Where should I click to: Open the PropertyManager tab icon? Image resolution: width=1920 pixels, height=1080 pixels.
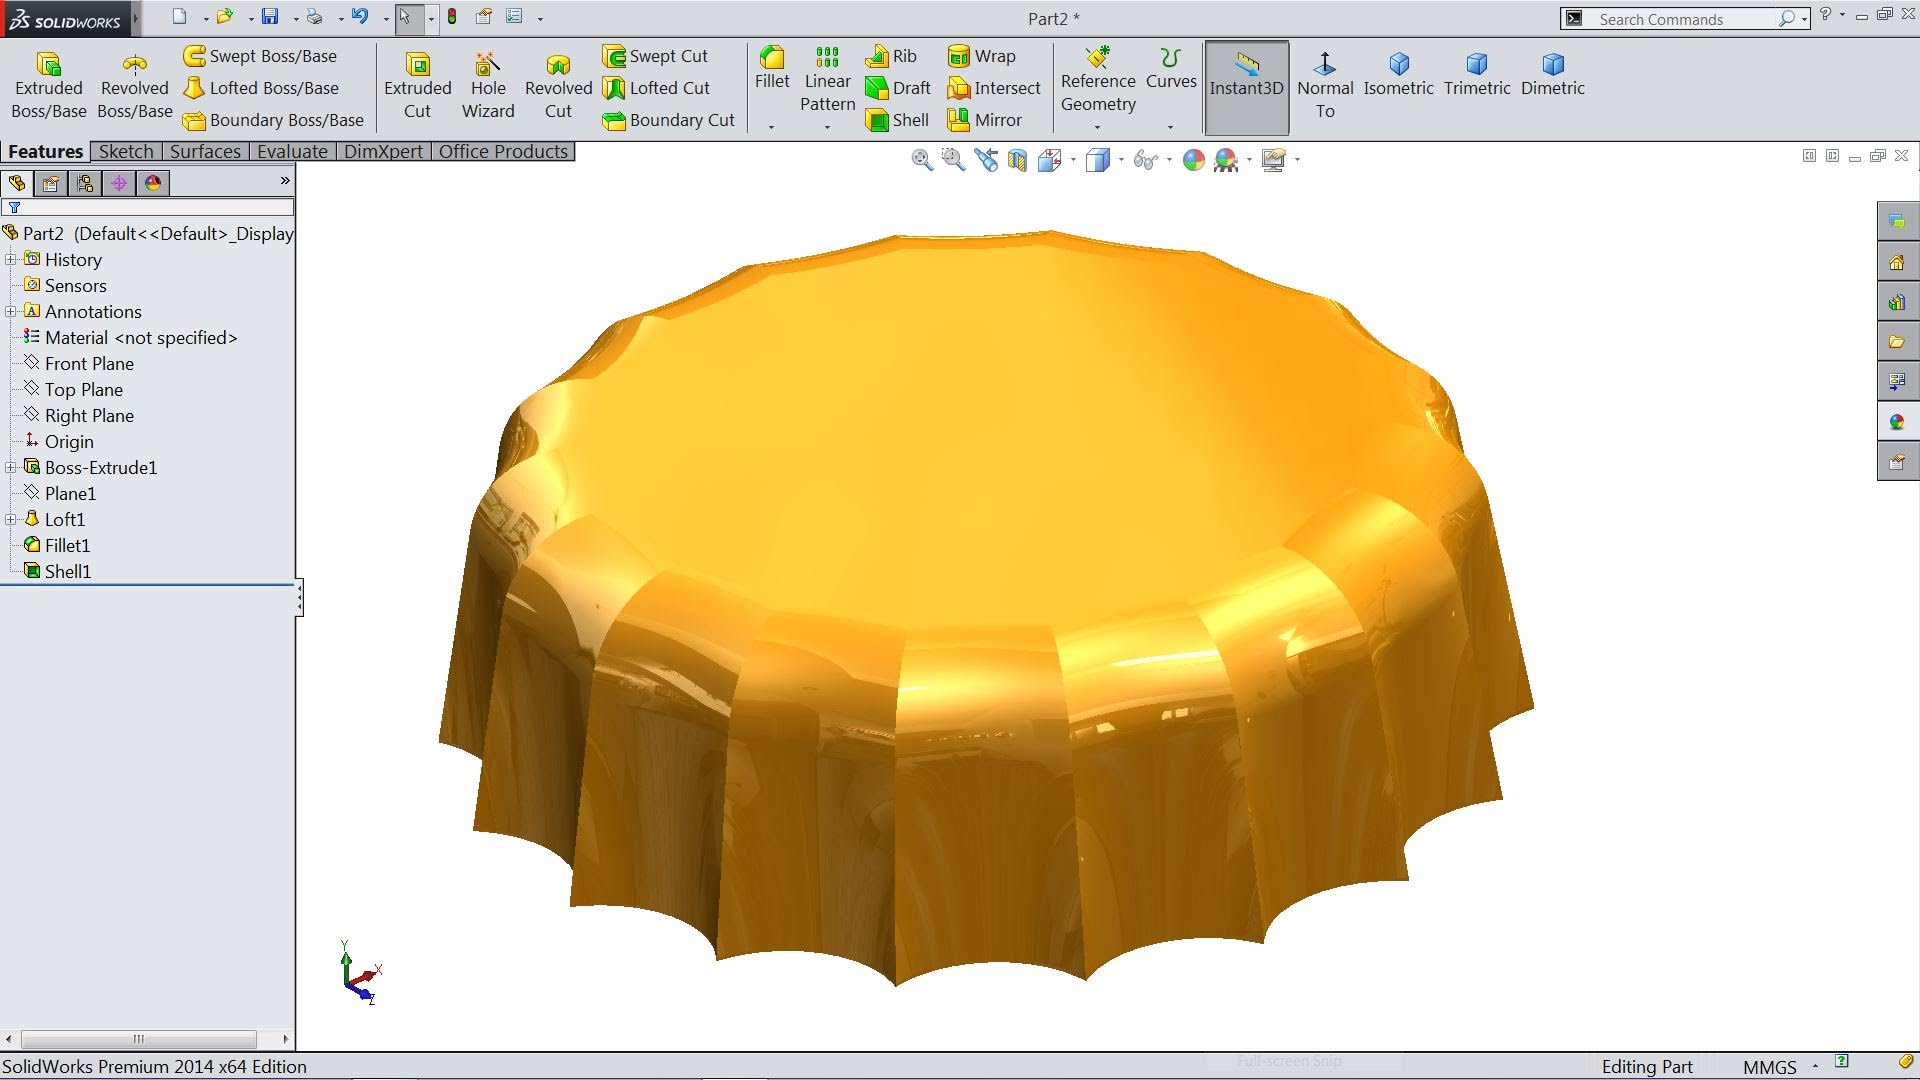click(x=51, y=183)
